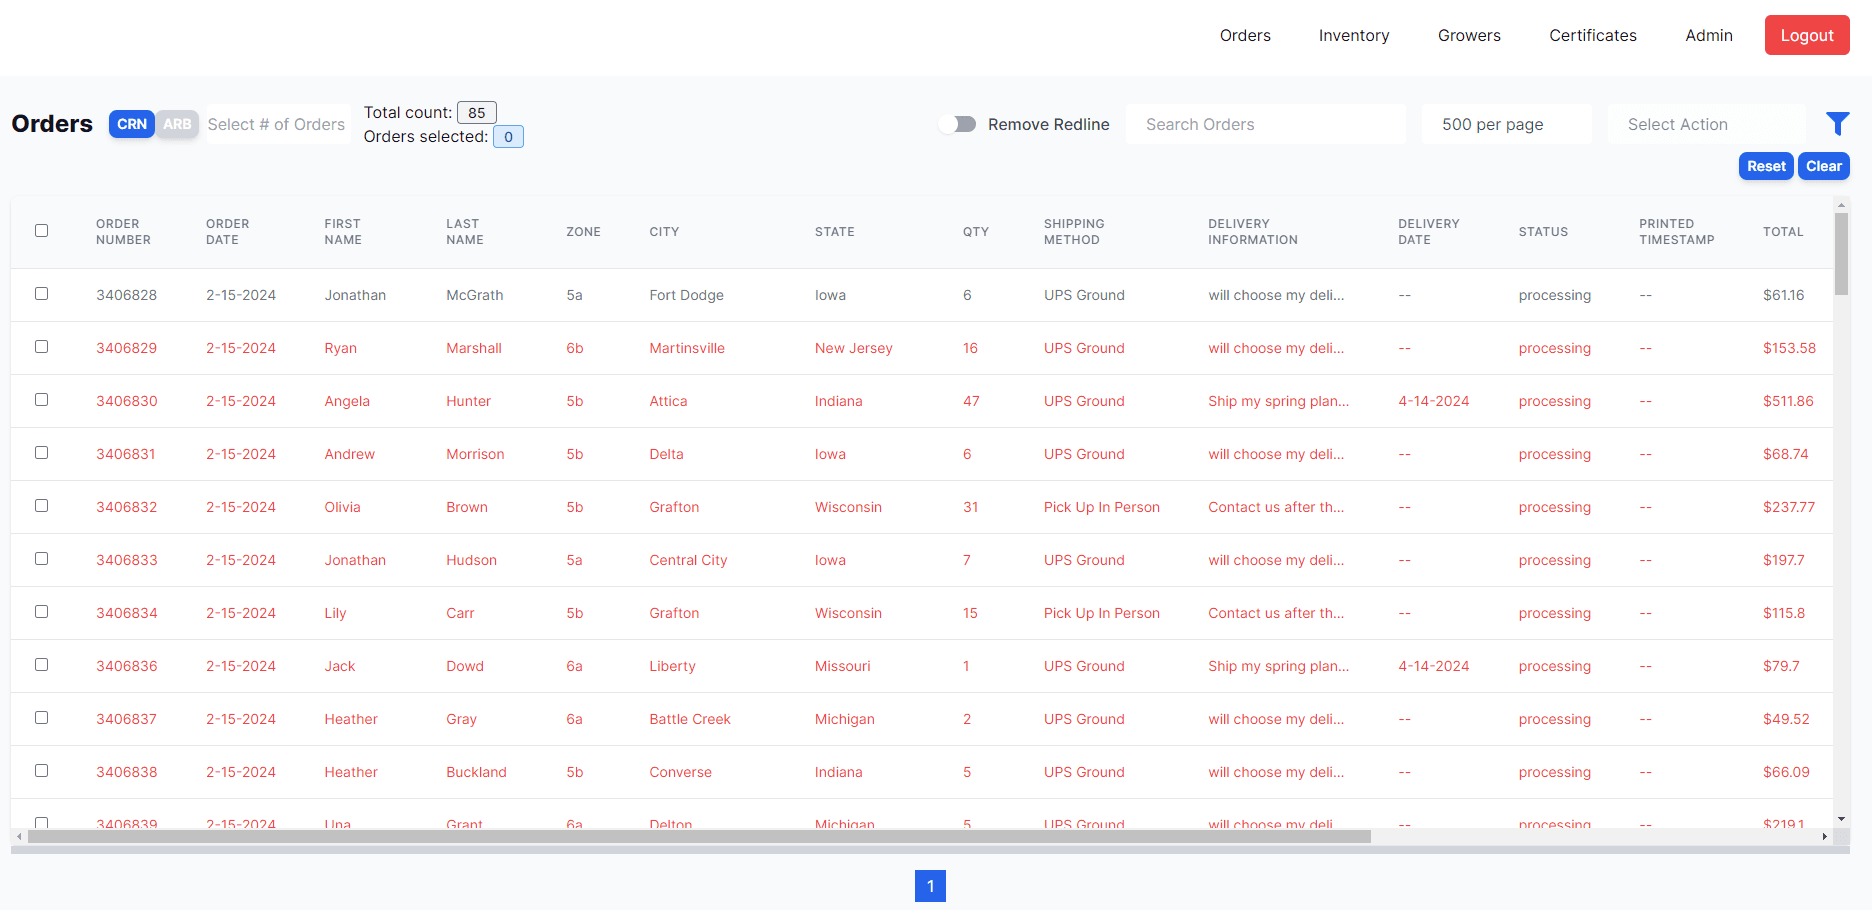Screen dimensions: 1872x910
Task: Go to page 1 in pagination
Action: 930,886
